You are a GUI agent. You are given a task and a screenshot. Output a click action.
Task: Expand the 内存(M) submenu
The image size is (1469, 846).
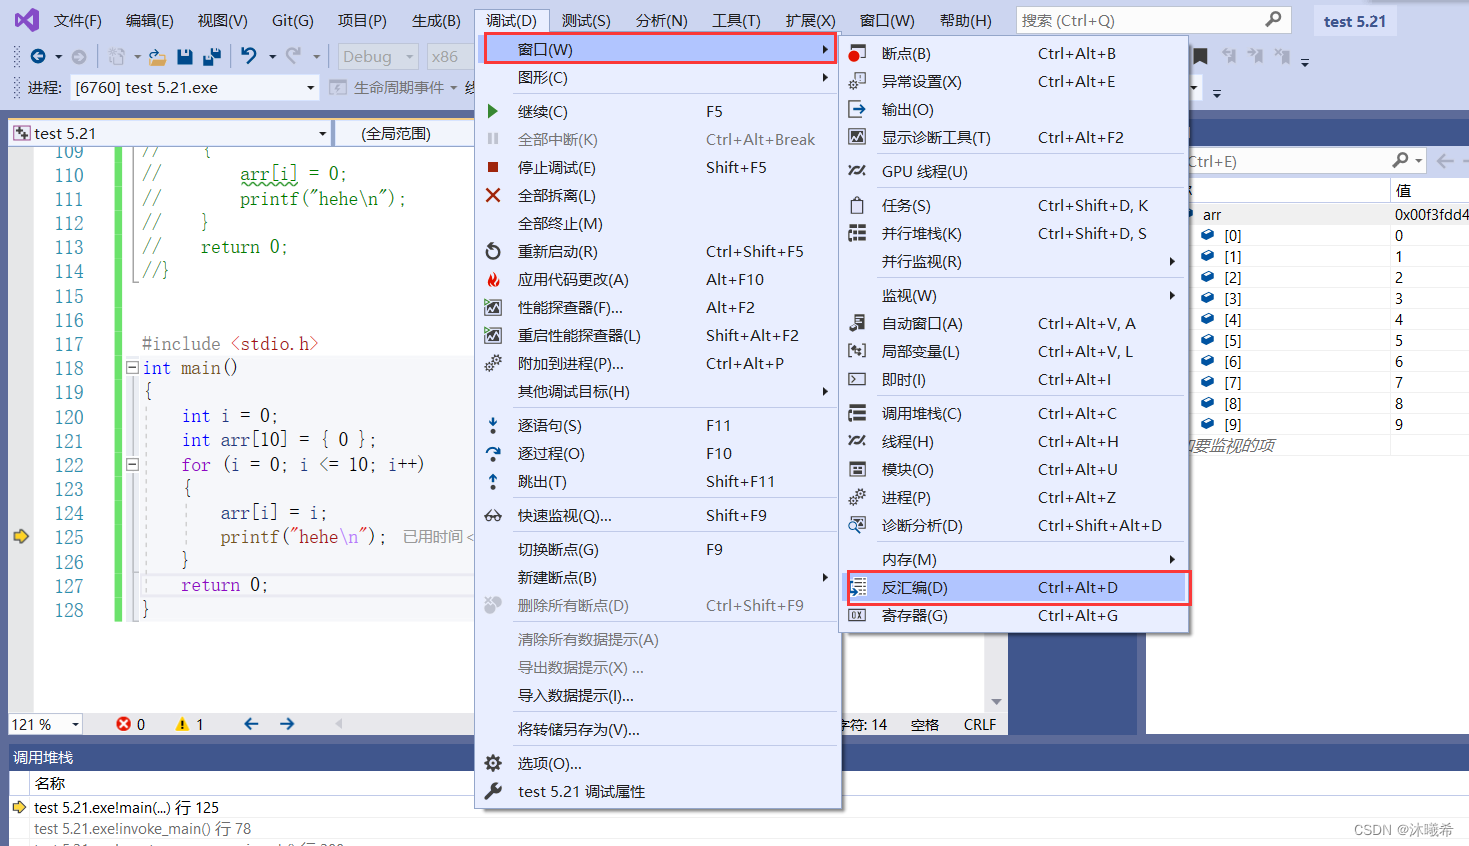pos(1014,559)
